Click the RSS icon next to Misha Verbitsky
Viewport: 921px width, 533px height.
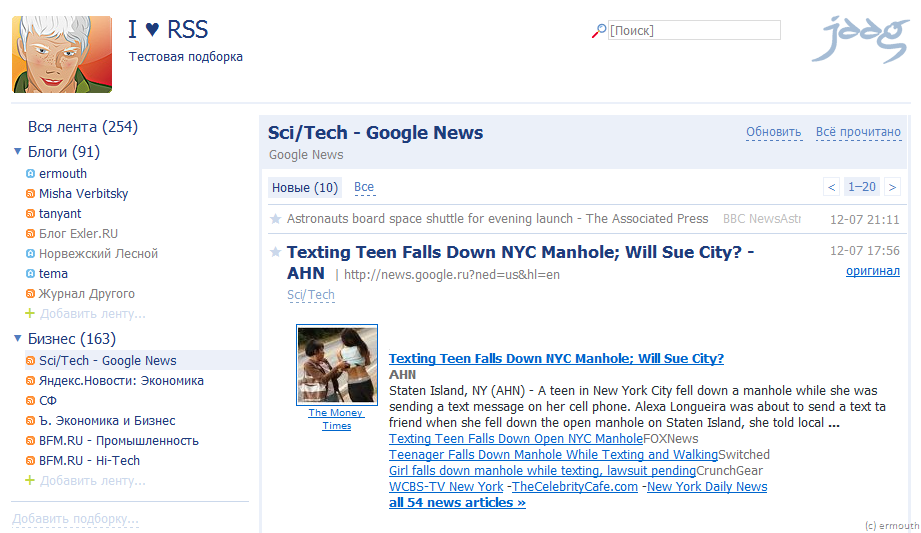point(31,193)
